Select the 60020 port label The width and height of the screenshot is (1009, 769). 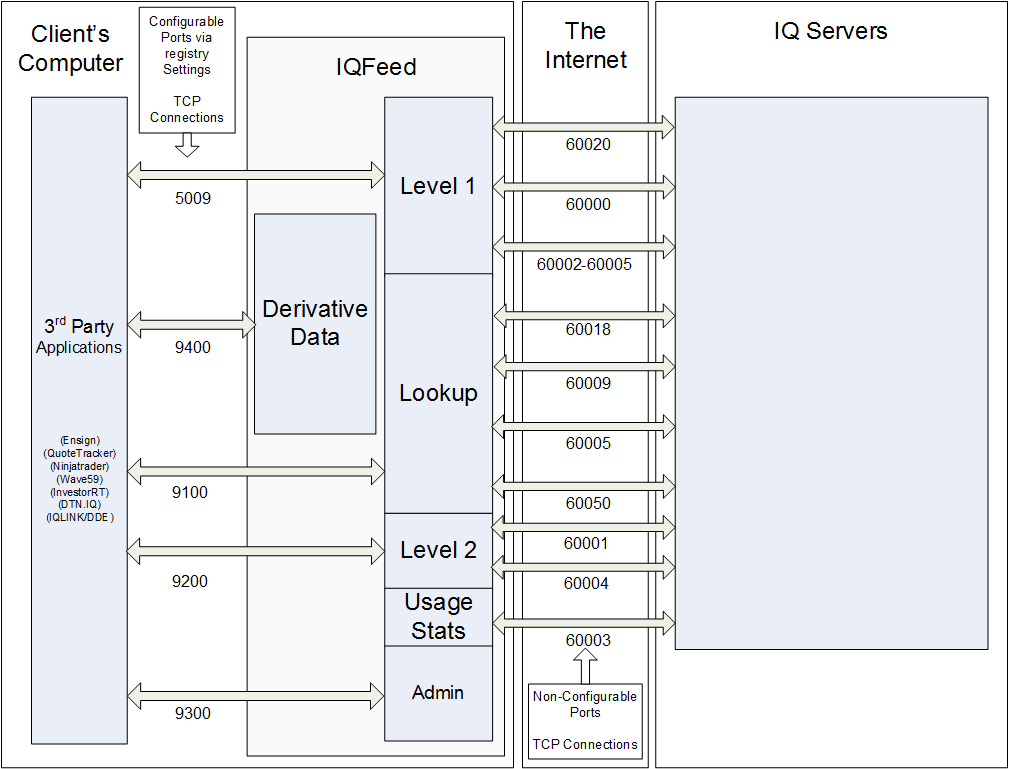pyautogui.click(x=588, y=144)
